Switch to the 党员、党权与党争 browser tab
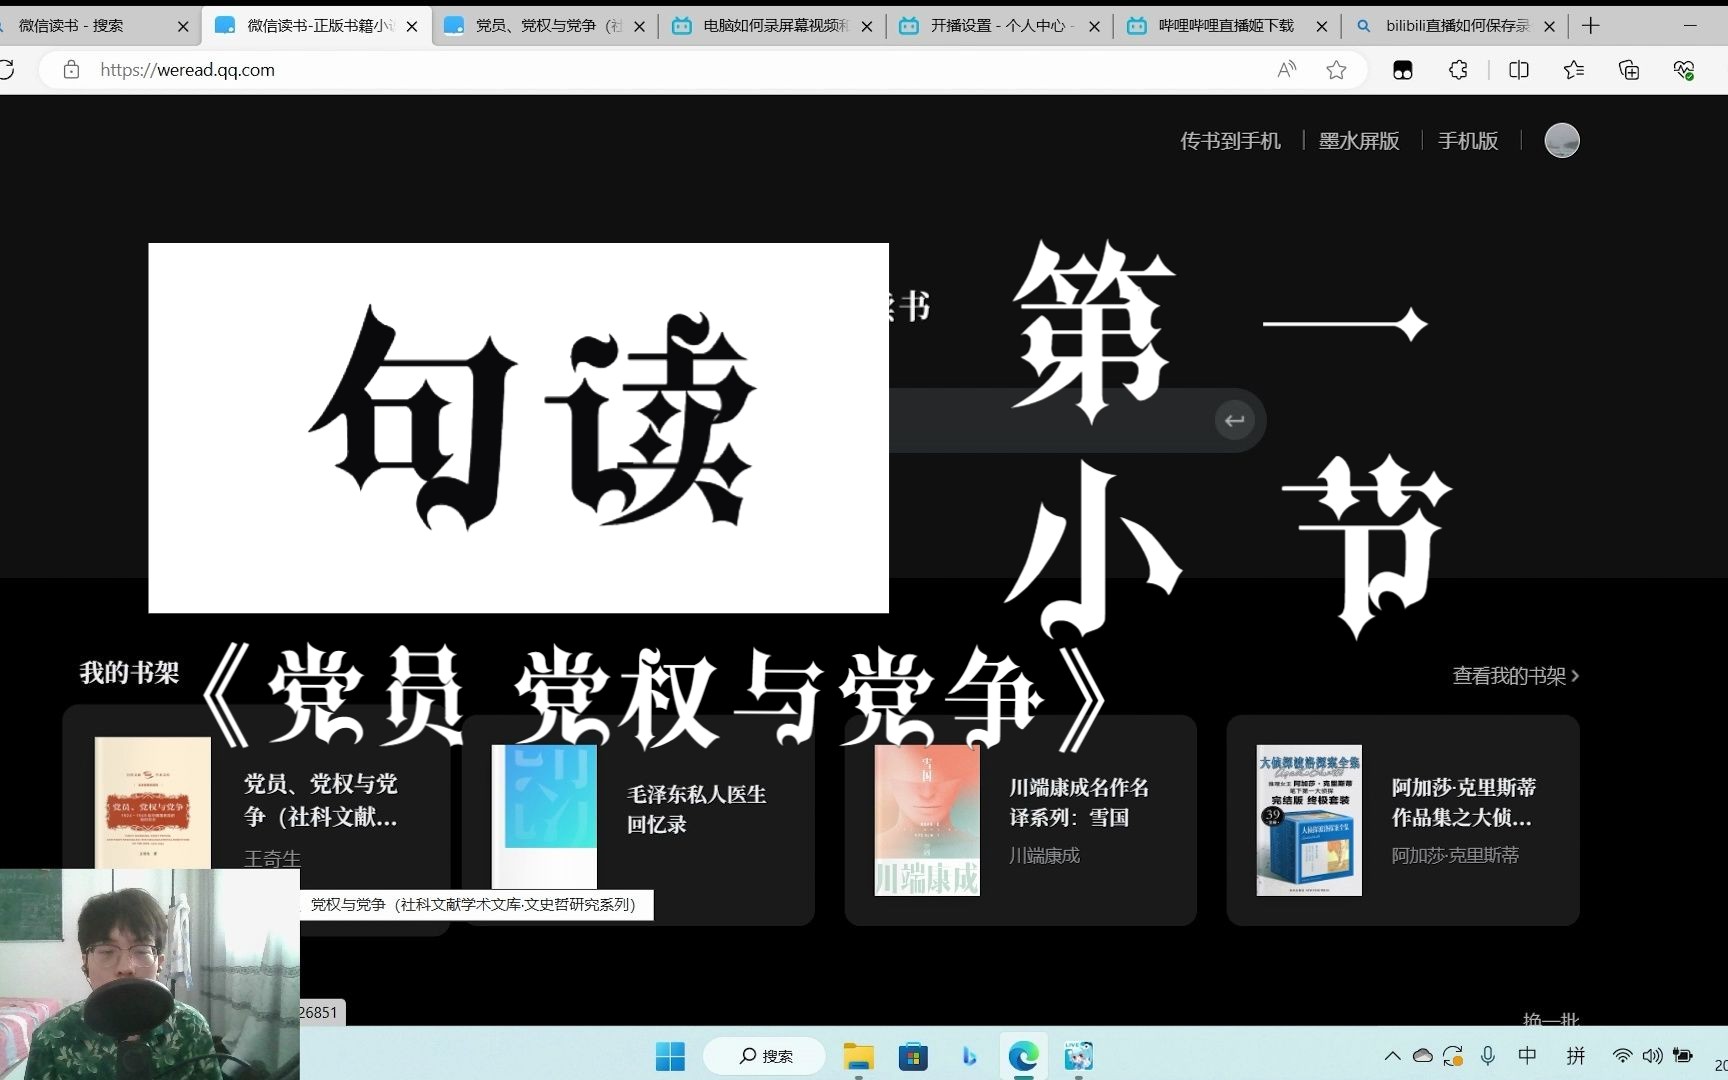 (546, 26)
